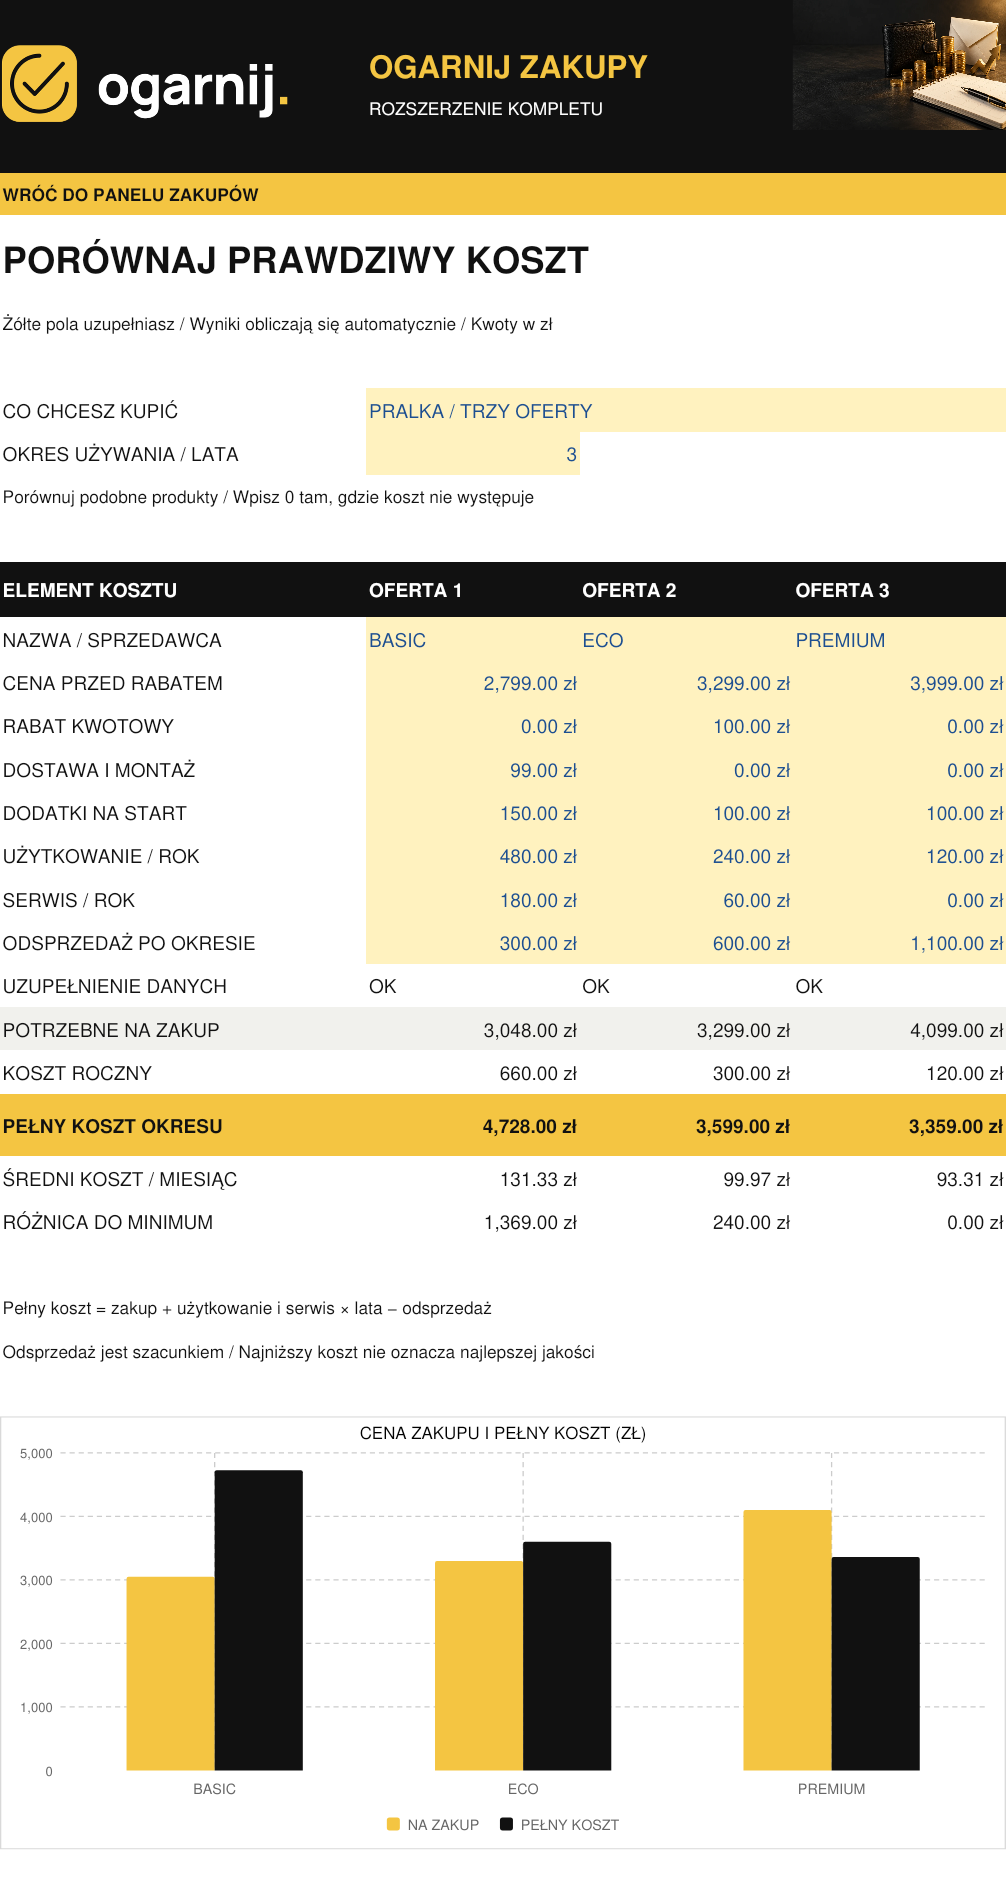Edit the 99.00 zł delivery cost cell
This screenshot has width=1006, height=1893.
[473, 770]
